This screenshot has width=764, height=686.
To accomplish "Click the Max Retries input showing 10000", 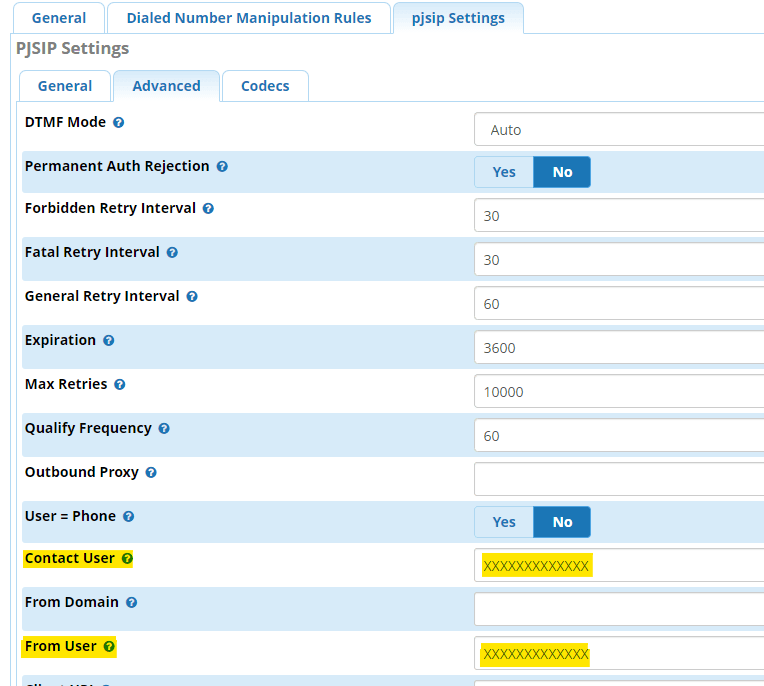I will (619, 391).
